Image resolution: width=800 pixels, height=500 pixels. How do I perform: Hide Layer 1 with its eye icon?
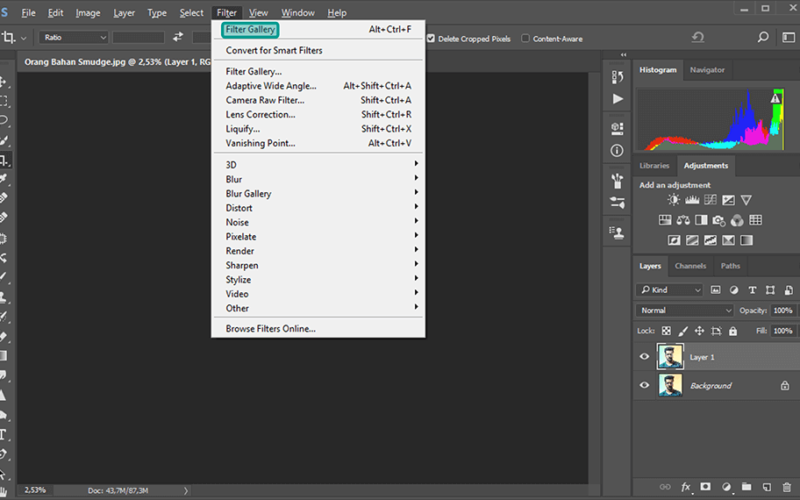(644, 357)
